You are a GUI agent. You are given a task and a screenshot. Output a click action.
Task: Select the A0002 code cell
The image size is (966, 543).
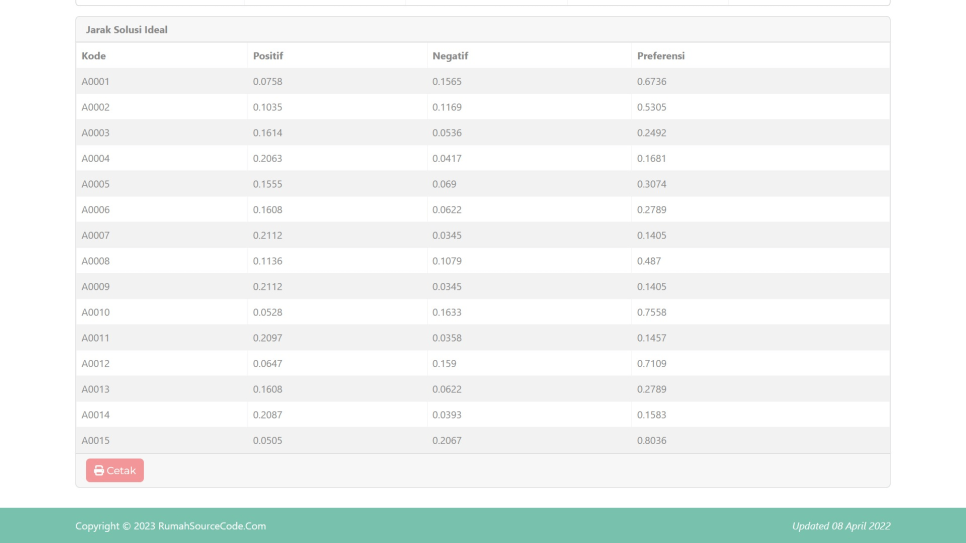[95, 107]
